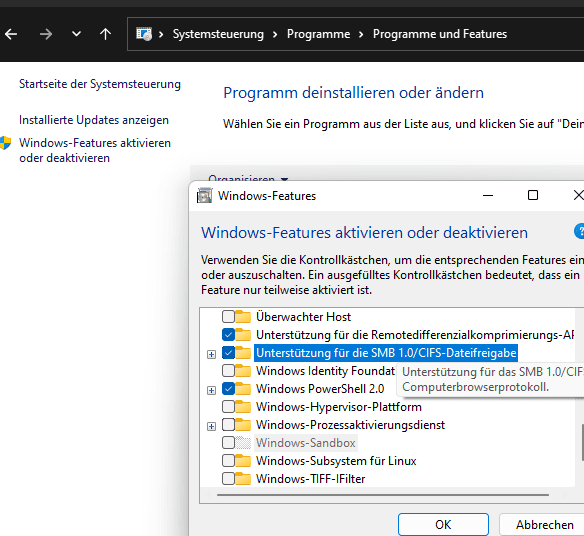The width and height of the screenshot is (584, 536).
Task: Click folder icon of Remotedifferenzialkomprimierung row
Action: (243, 334)
